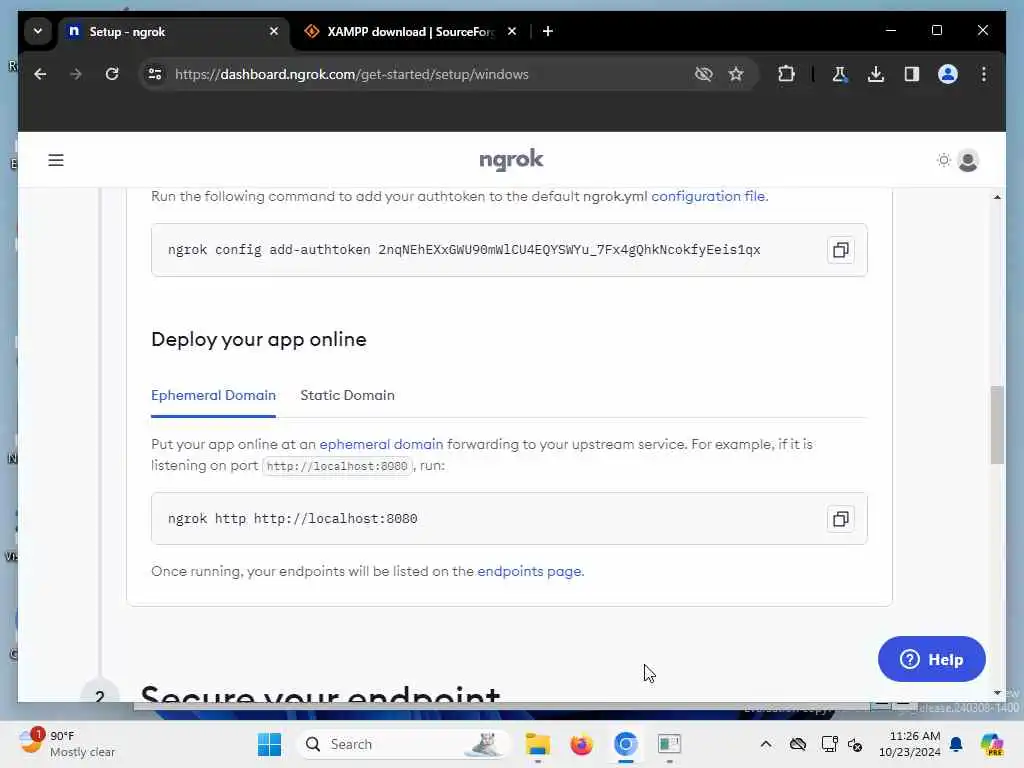Image resolution: width=1024 pixels, height=768 pixels.
Task: Click the crossed-out eye icon in address bar
Action: point(703,74)
